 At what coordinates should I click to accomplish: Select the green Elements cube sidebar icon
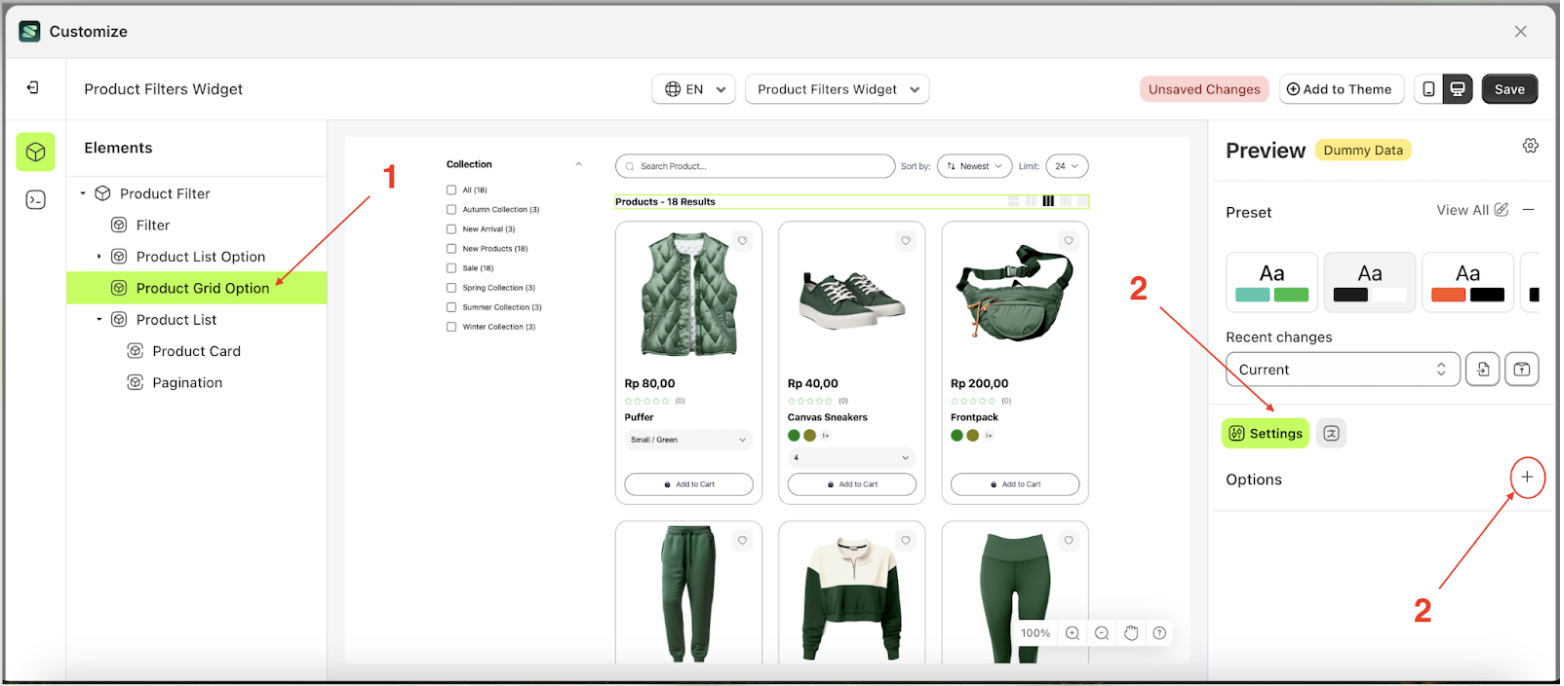35,152
